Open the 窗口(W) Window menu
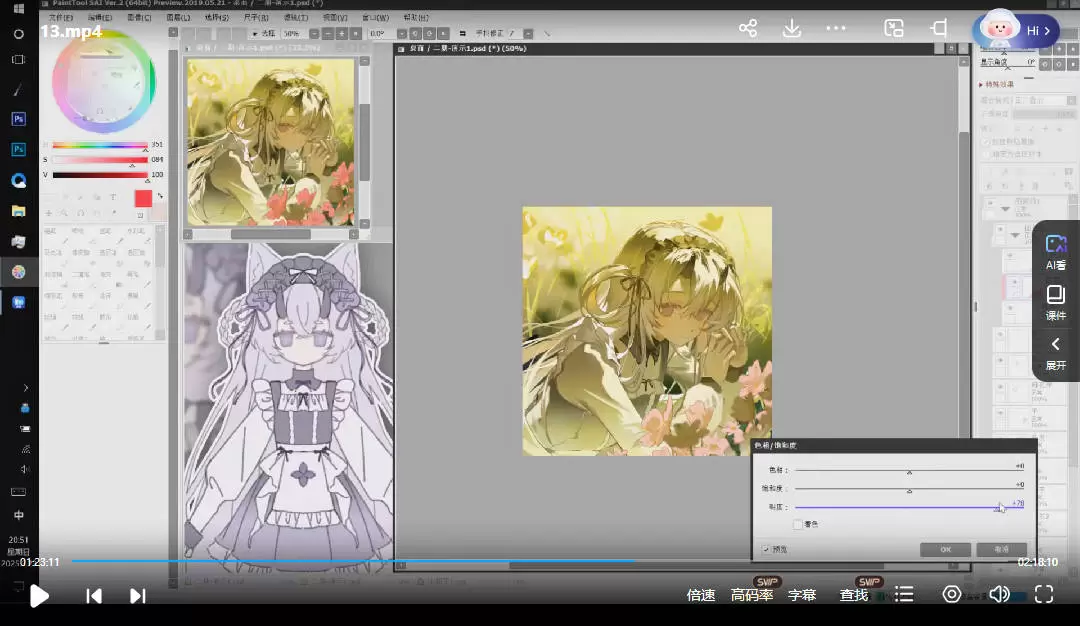The height and width of the screenshot is (626, 1080). 375,17
